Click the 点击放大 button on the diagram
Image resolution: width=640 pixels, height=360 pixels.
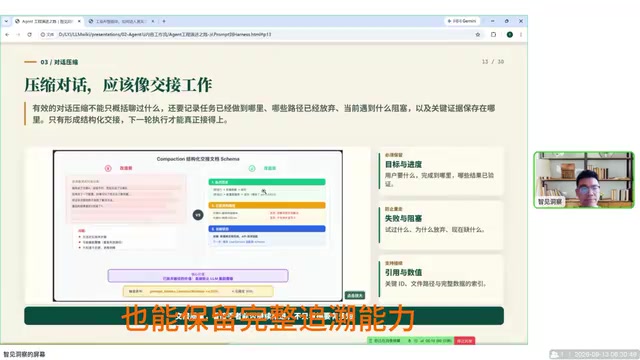pos(355,296)
